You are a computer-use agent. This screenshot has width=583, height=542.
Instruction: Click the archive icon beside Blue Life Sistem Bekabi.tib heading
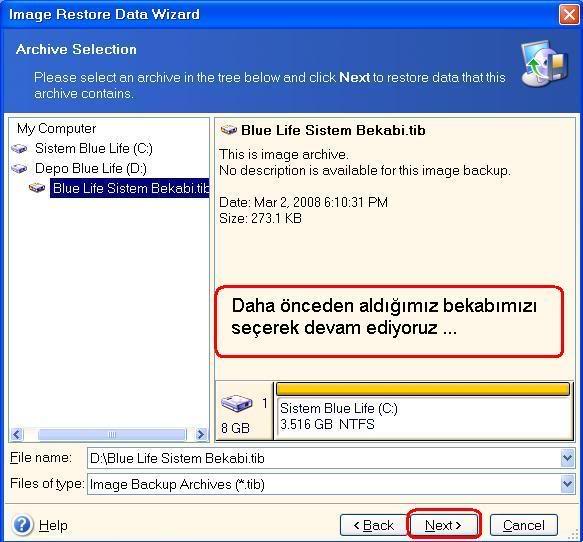coord(229,130)
